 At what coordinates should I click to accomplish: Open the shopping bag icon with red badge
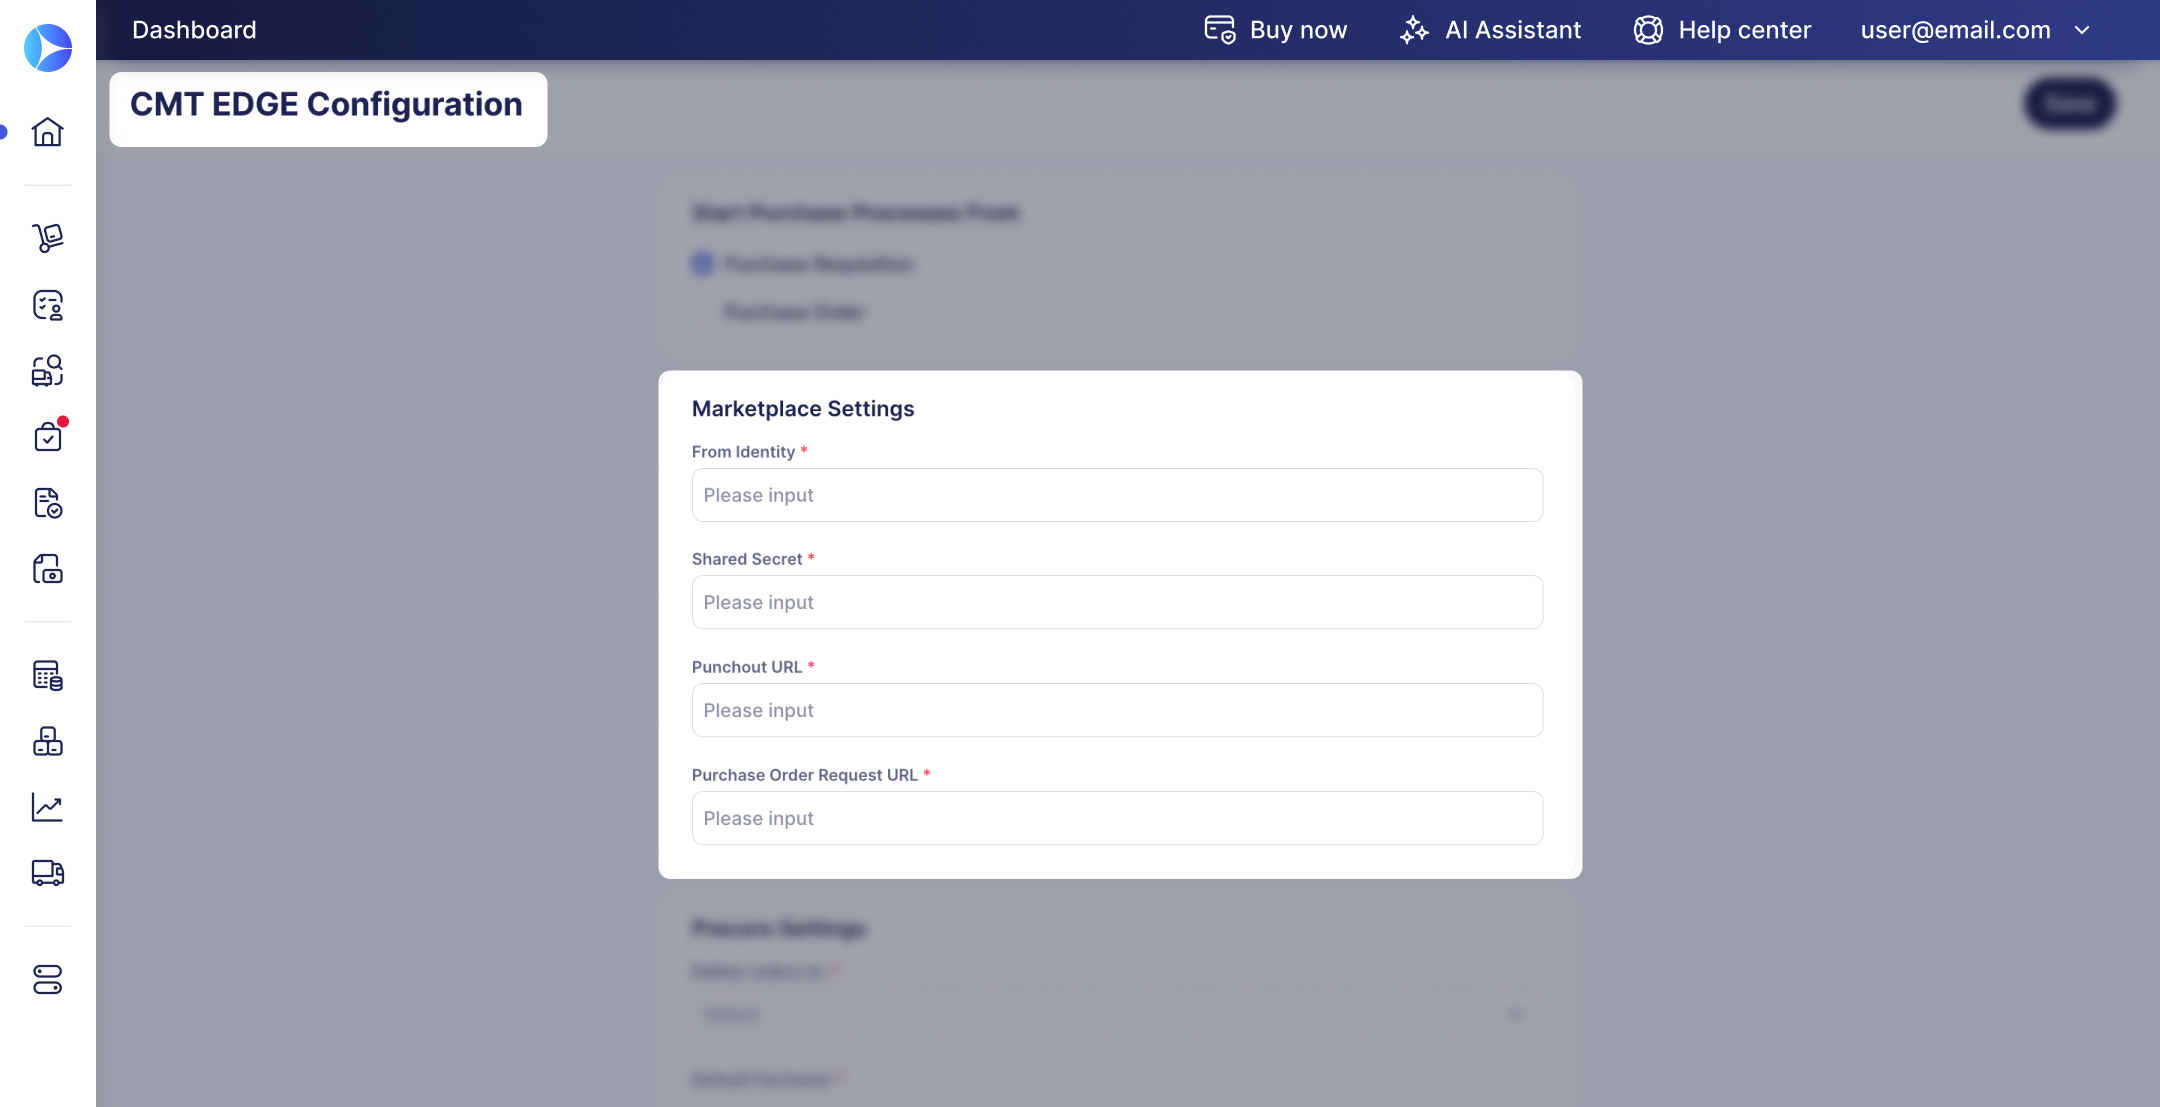coord(47,437)
